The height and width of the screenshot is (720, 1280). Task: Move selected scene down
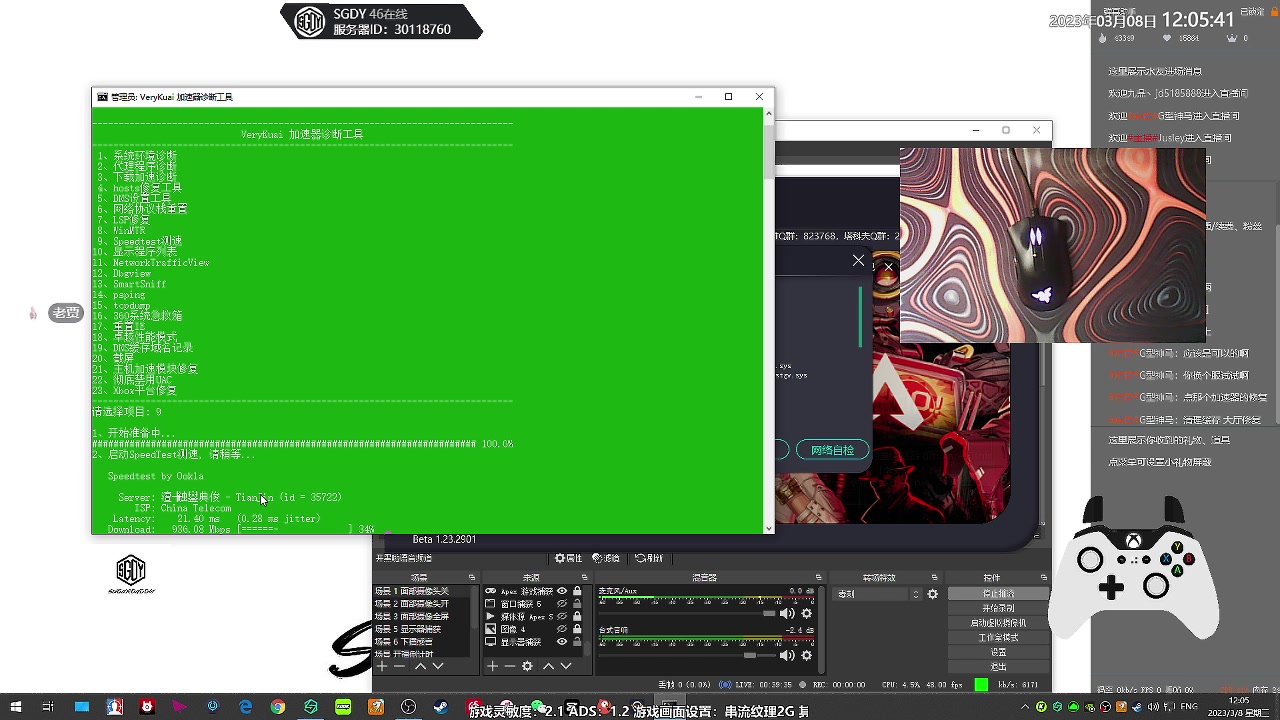[437, 666]
